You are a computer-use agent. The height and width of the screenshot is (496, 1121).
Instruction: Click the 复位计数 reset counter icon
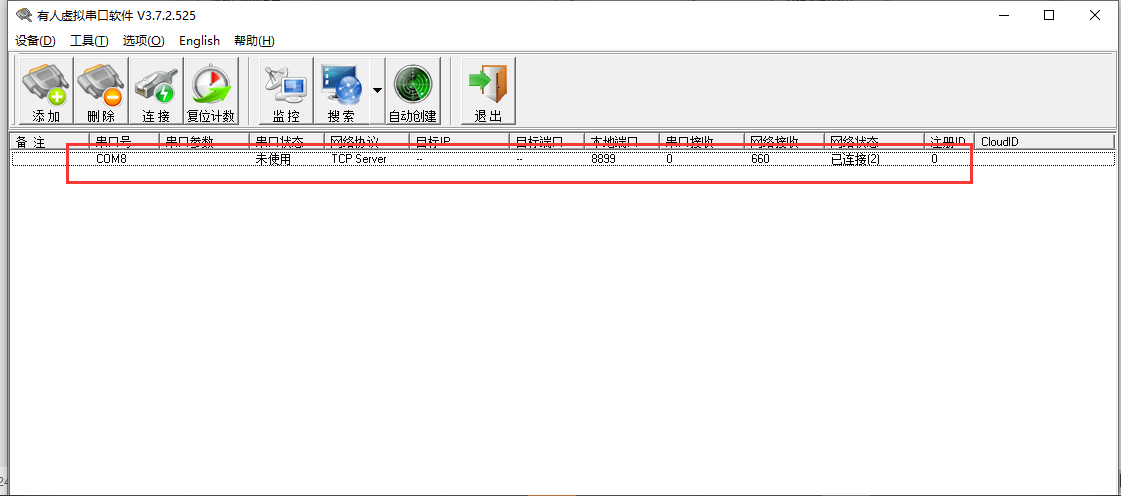[x=211, y=91]
